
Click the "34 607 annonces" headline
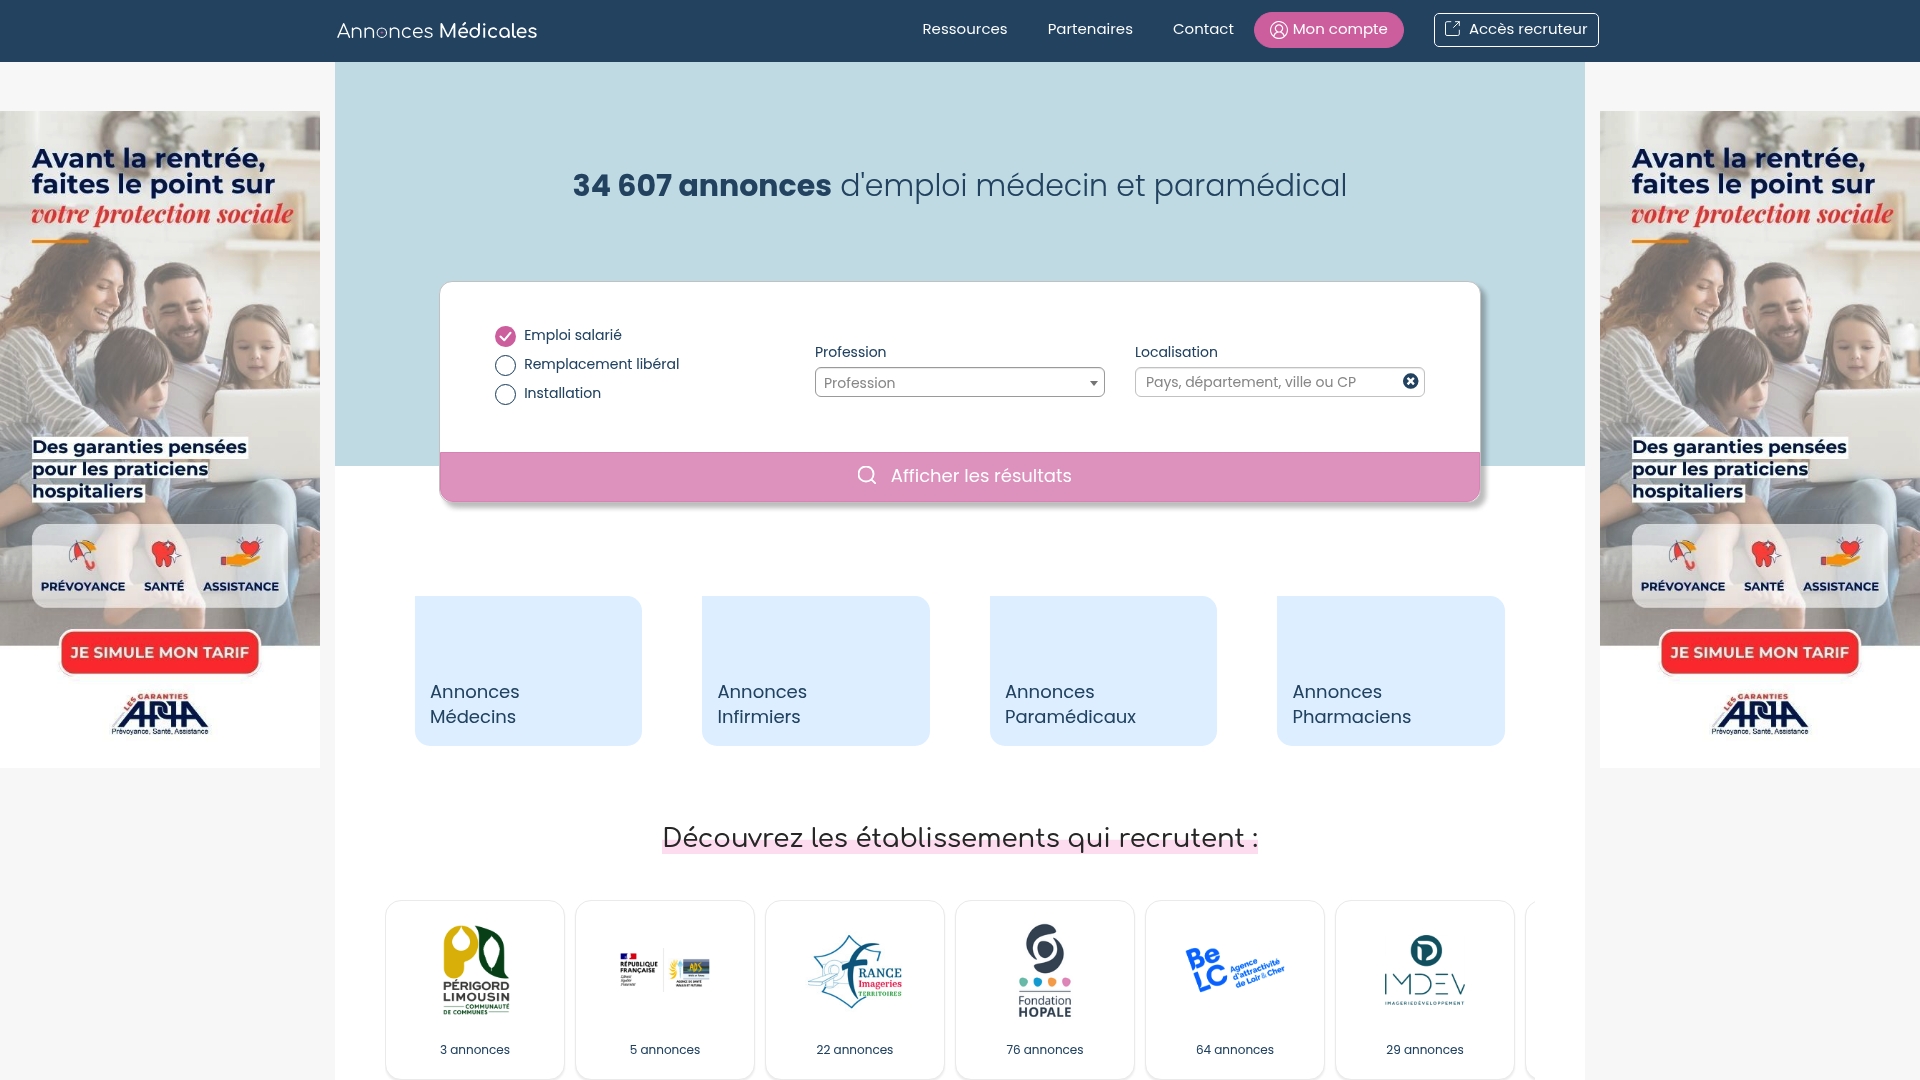tap(702, 185)
